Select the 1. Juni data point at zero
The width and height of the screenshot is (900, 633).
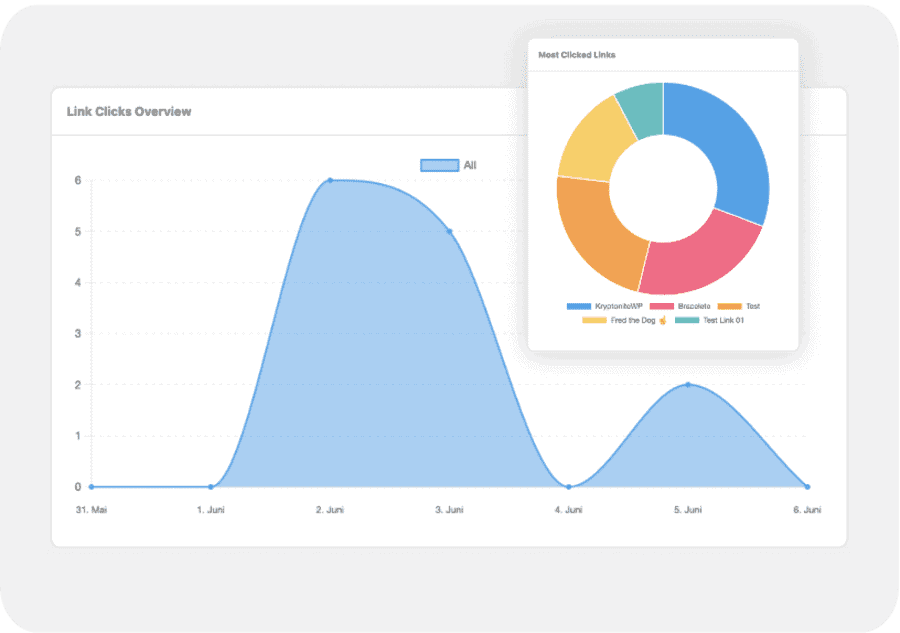(x=211, y=487)
